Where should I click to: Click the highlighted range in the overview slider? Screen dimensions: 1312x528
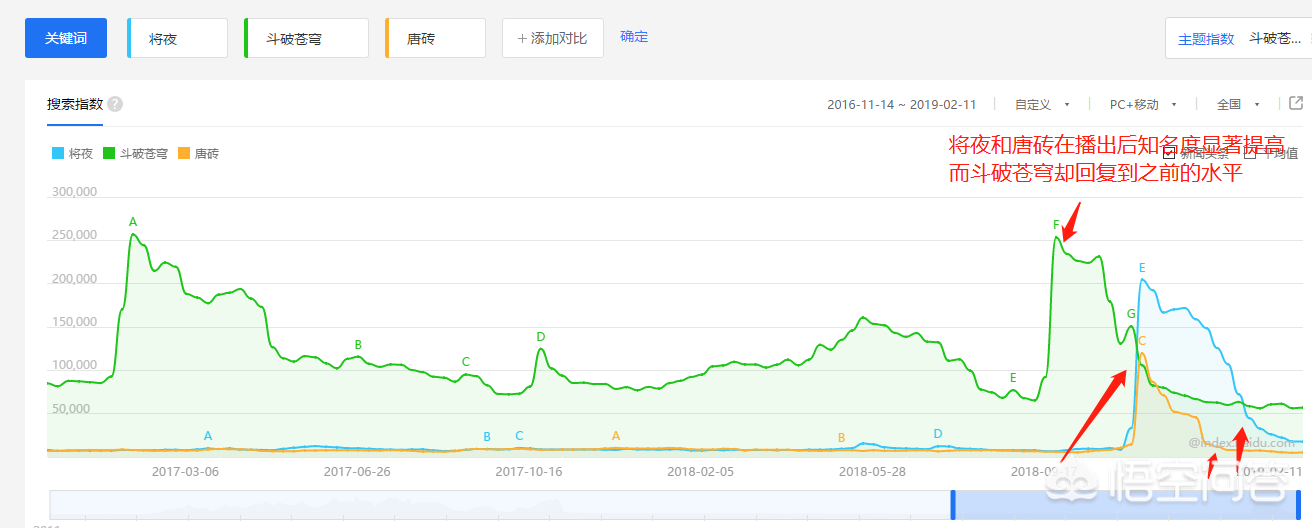pos(1125,504)
